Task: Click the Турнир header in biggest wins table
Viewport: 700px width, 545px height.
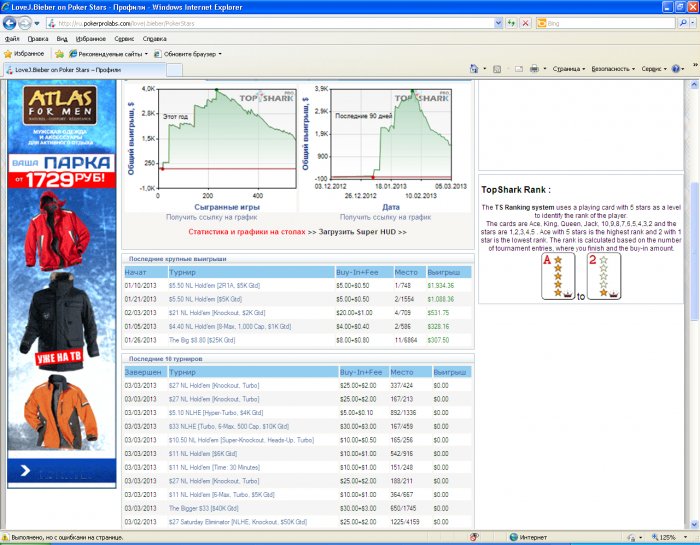Action: (x=251, y=272)
